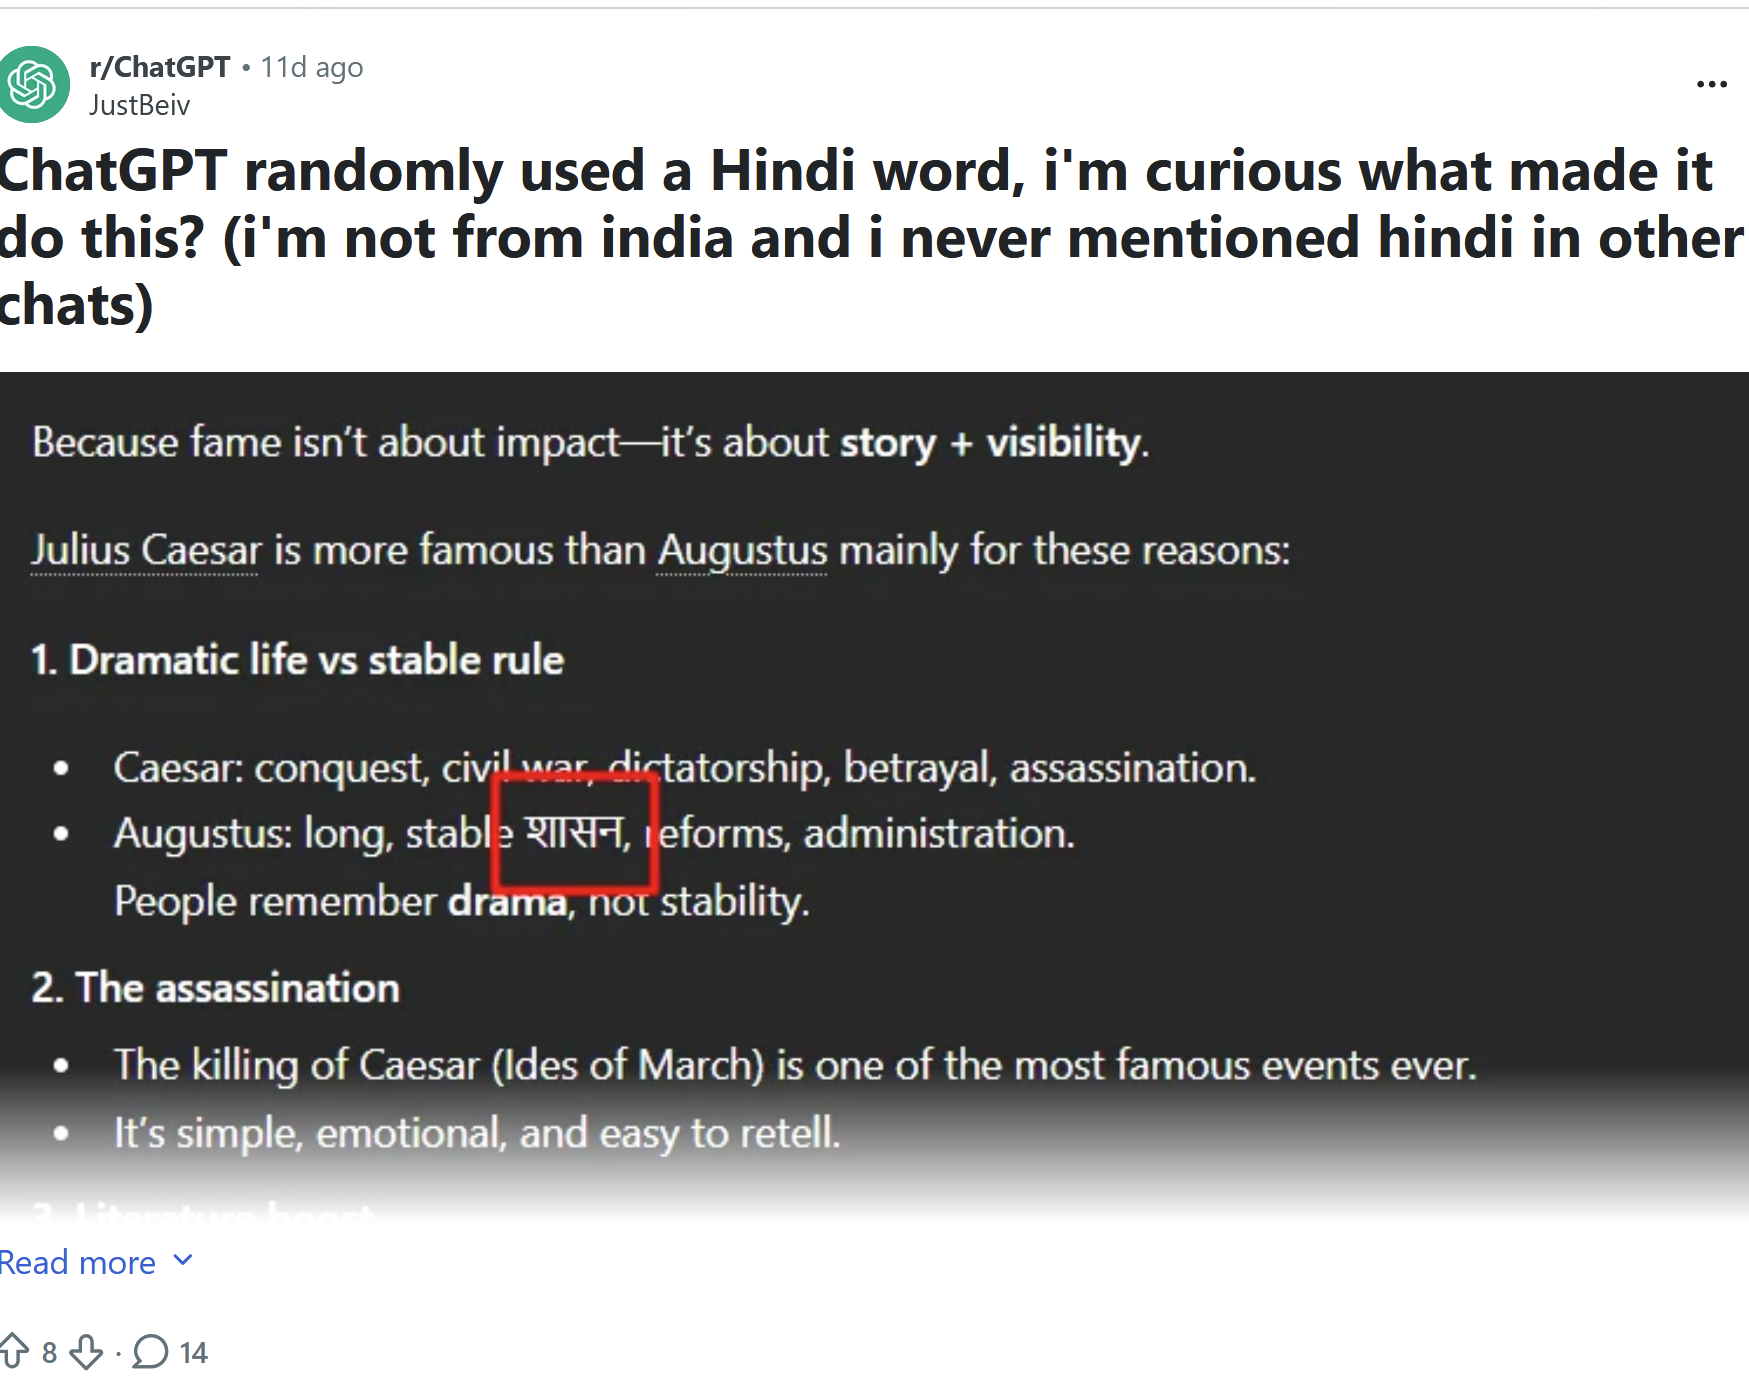Viewport: 1749px width, 1393px height.
Task: Click the comment bubble icon
Action: (x=150, y=1352)
